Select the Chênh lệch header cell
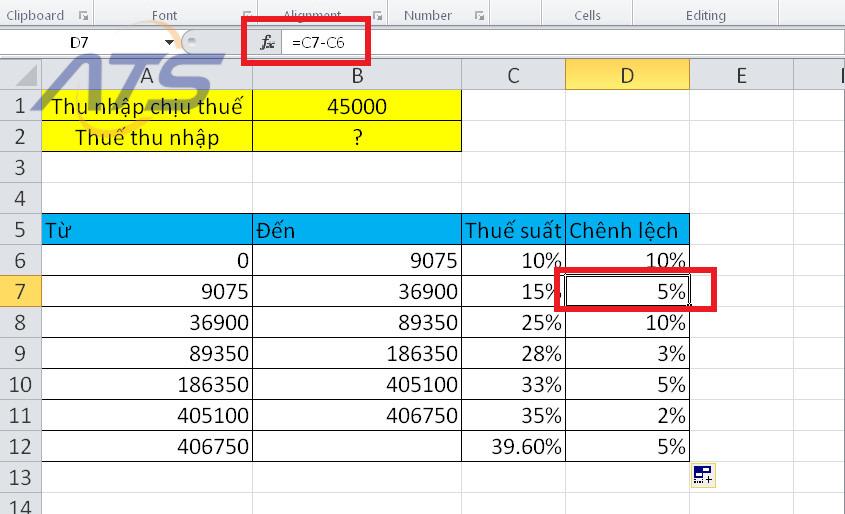Viewport: 845px width, 514px height. coord(627,230)
